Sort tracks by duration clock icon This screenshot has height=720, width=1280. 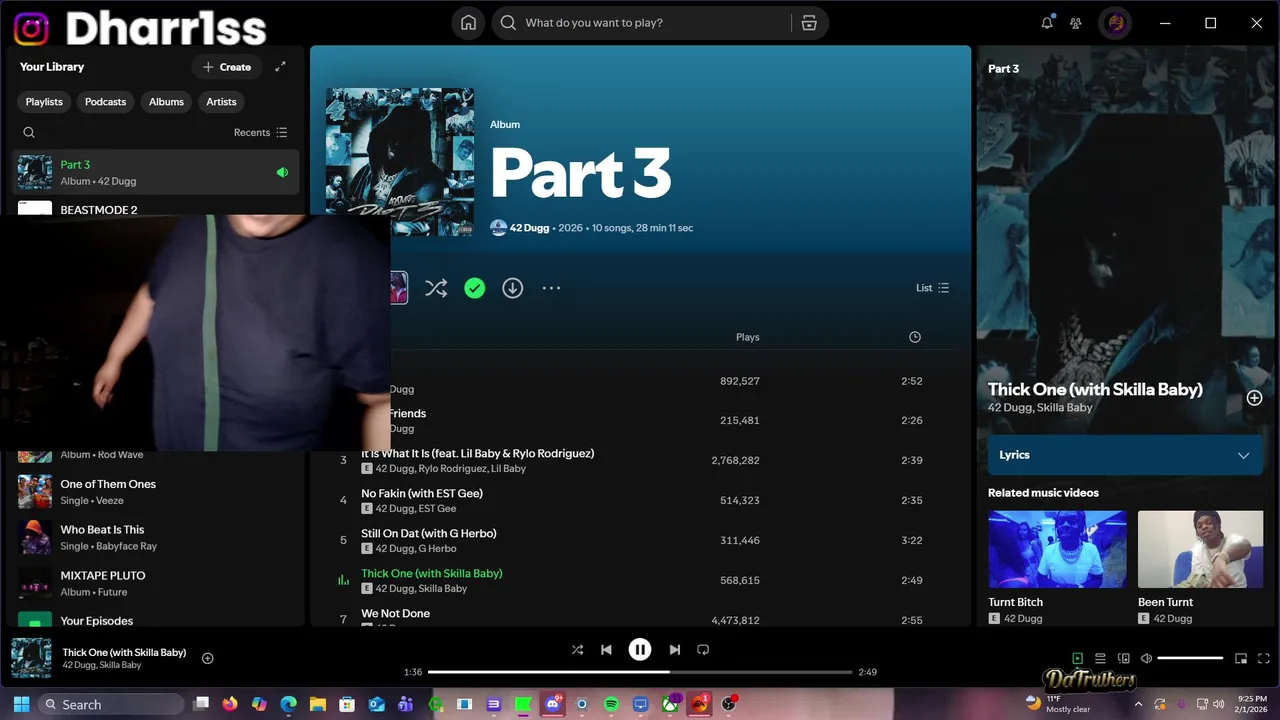coord(914,337)
